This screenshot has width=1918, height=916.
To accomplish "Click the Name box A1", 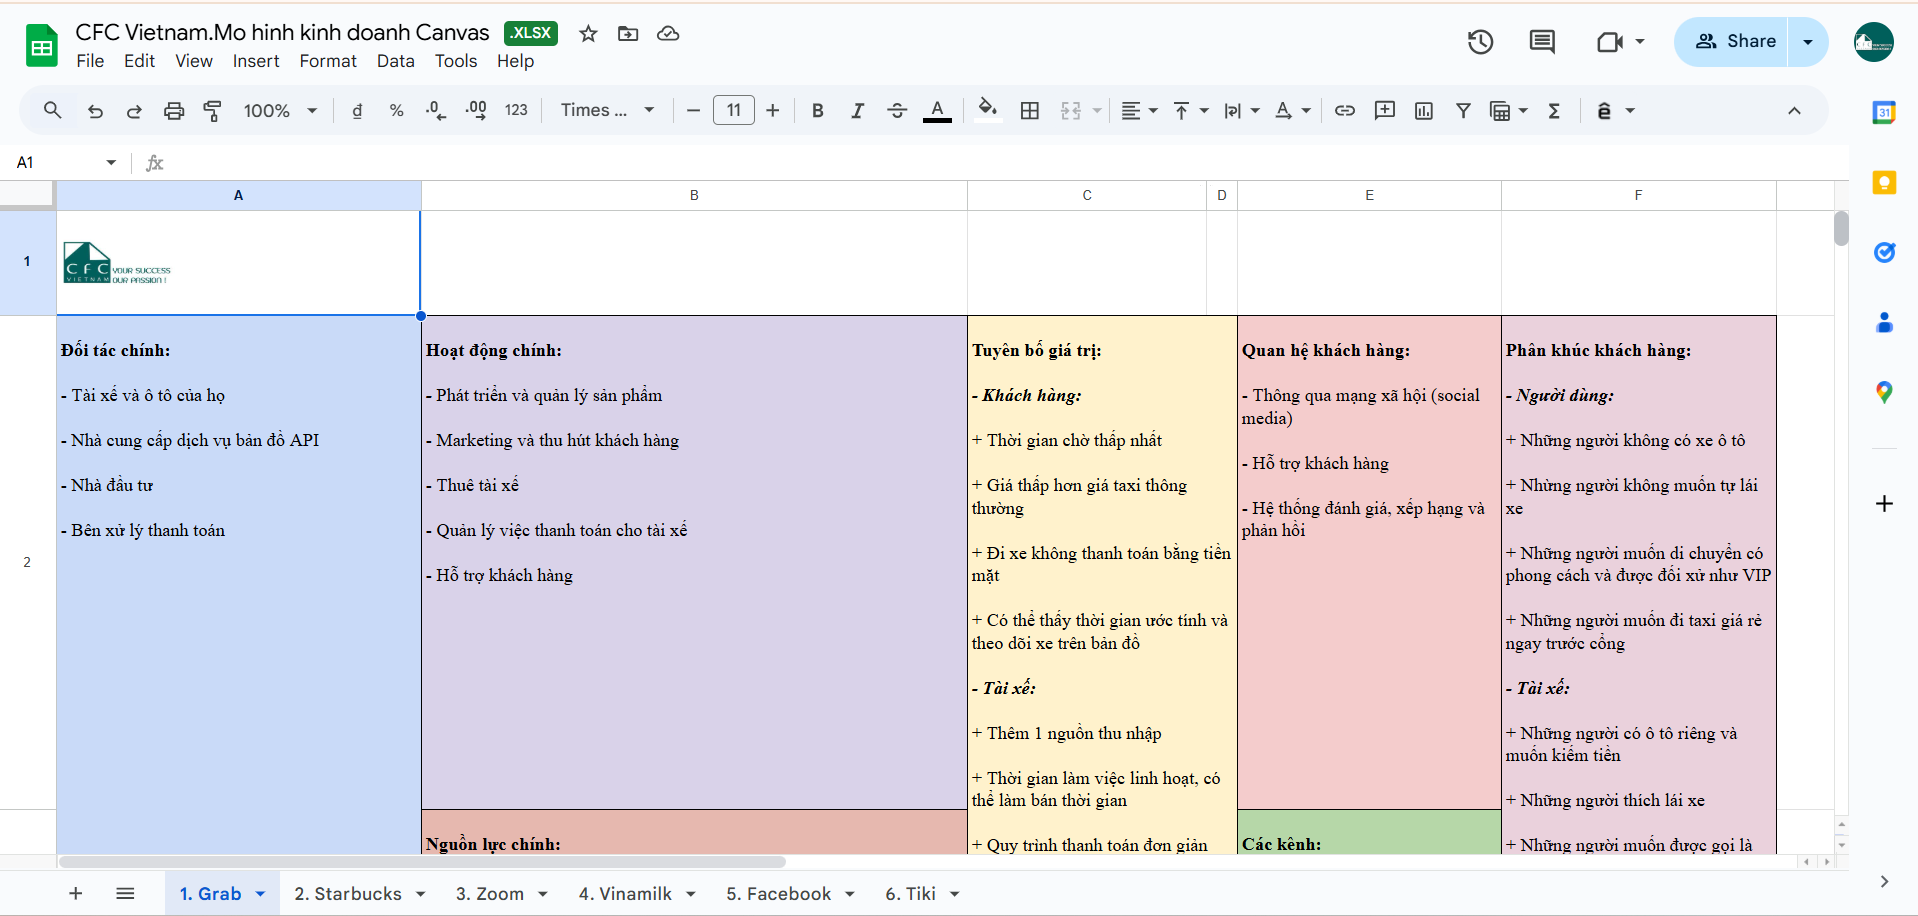I will (66, 162).
